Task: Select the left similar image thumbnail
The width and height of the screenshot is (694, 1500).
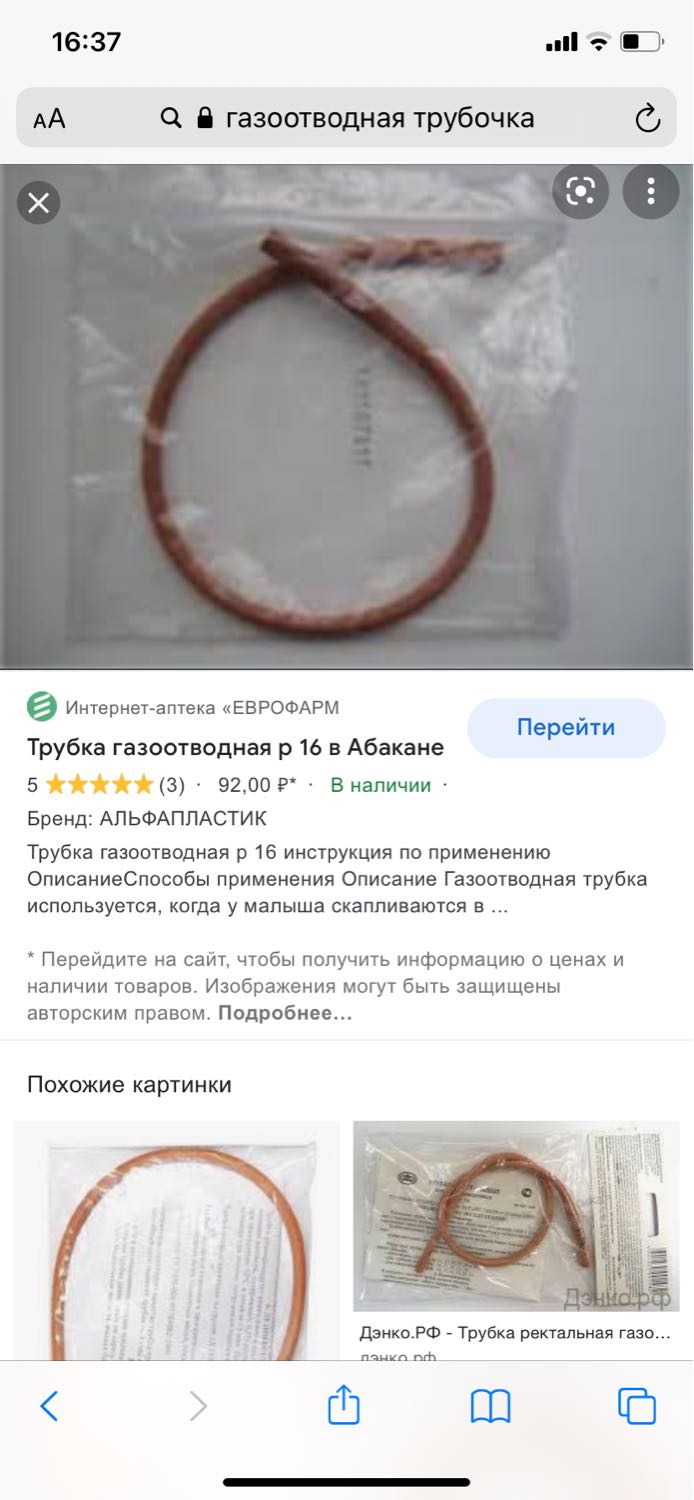Action: (176, 1241)
